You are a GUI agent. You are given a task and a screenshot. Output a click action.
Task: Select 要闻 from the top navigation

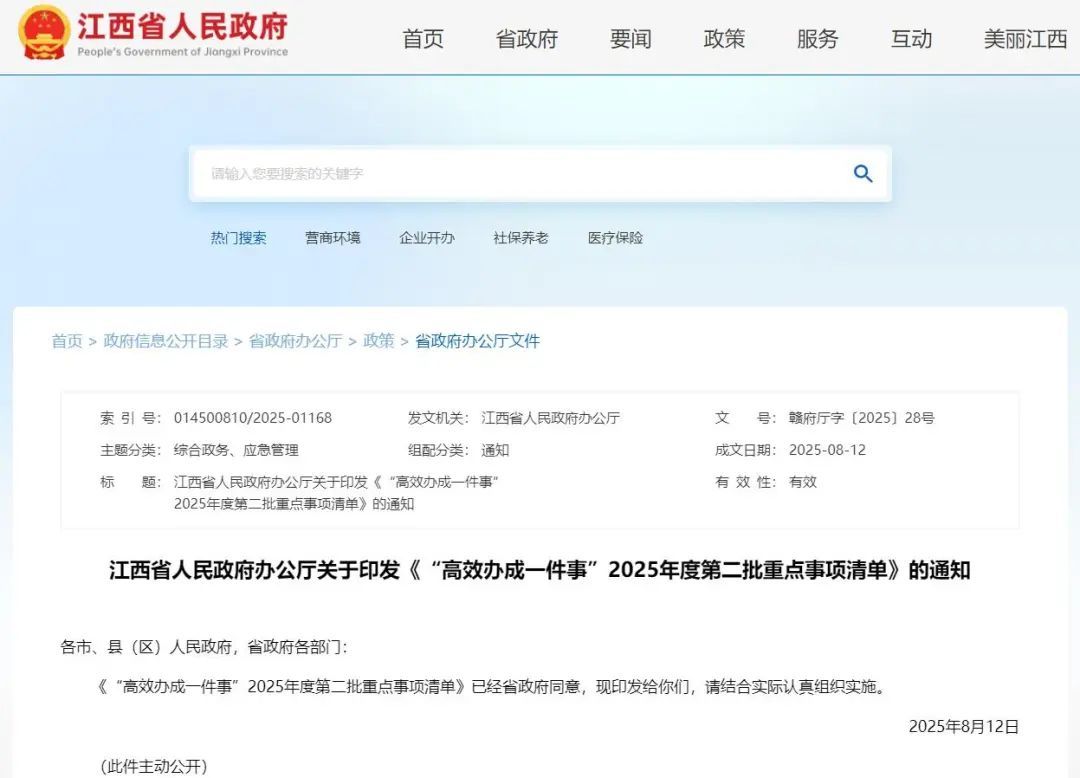coord(628,39)
